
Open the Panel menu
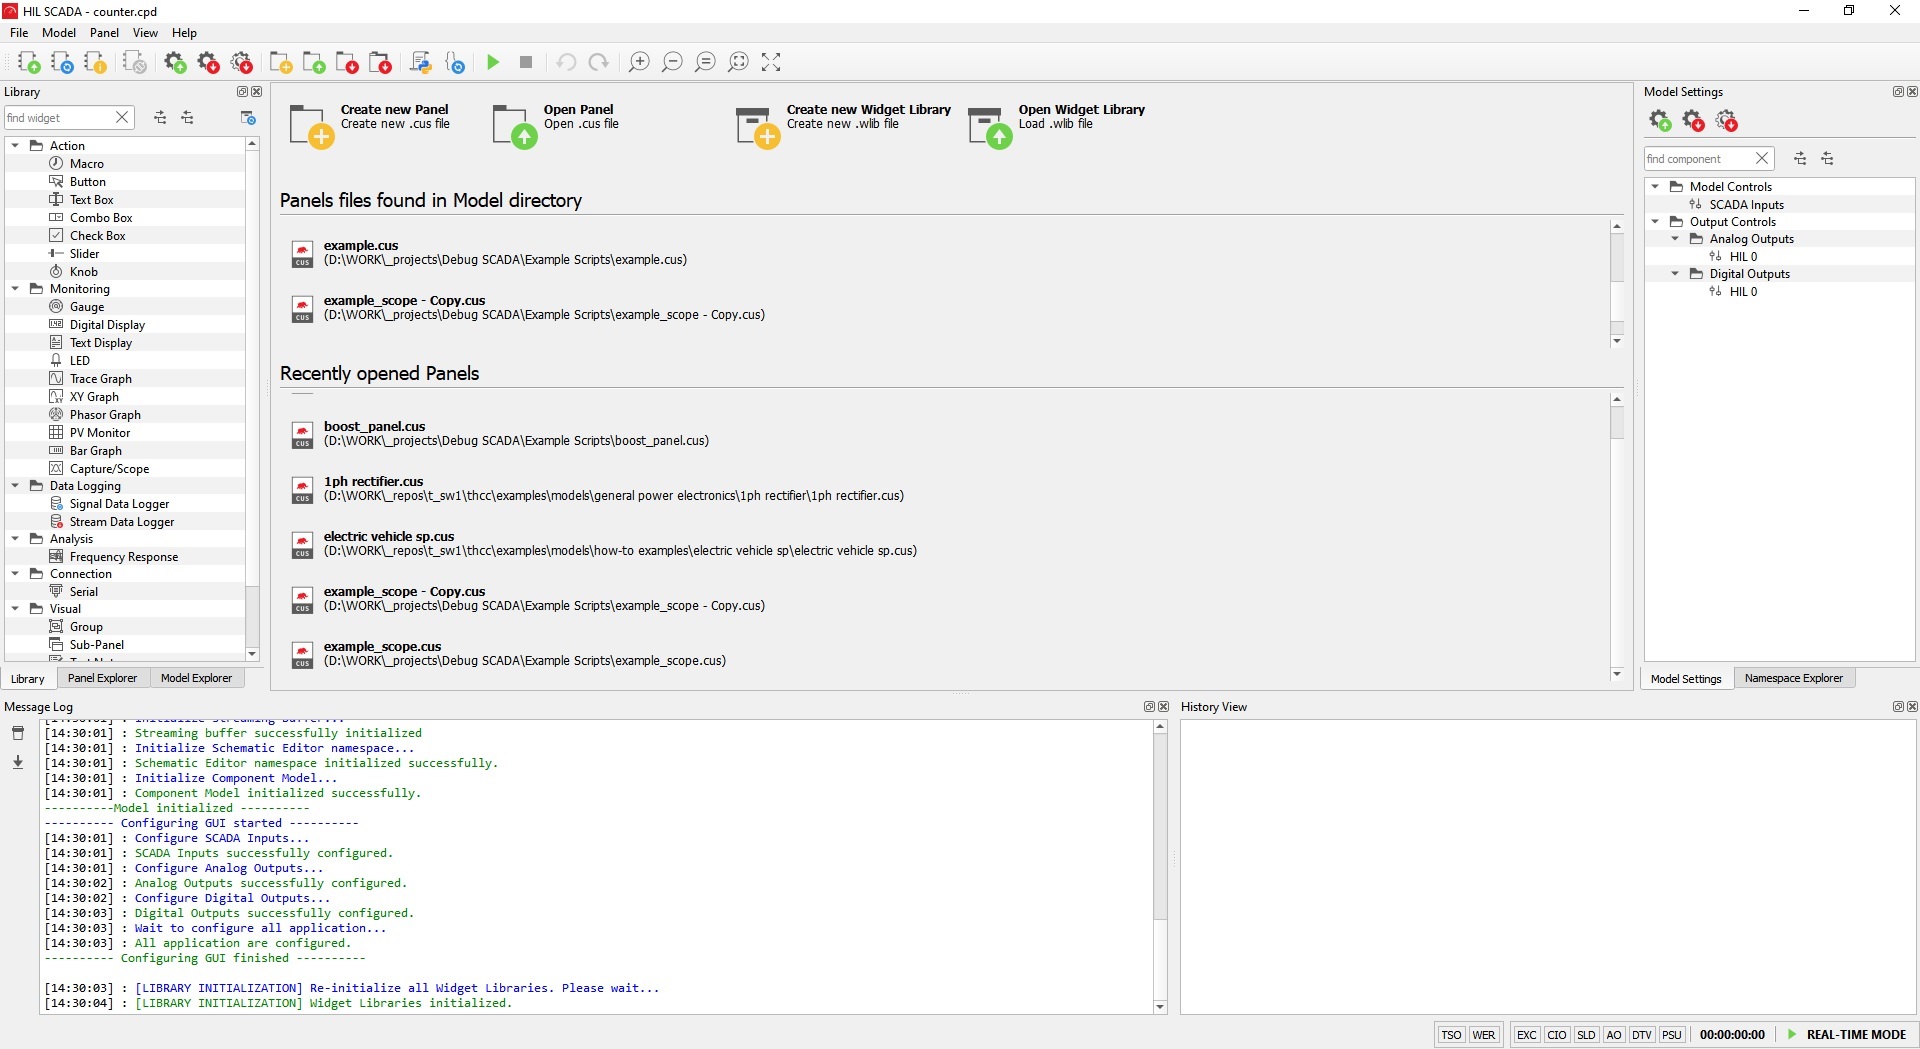pos(104,33)
